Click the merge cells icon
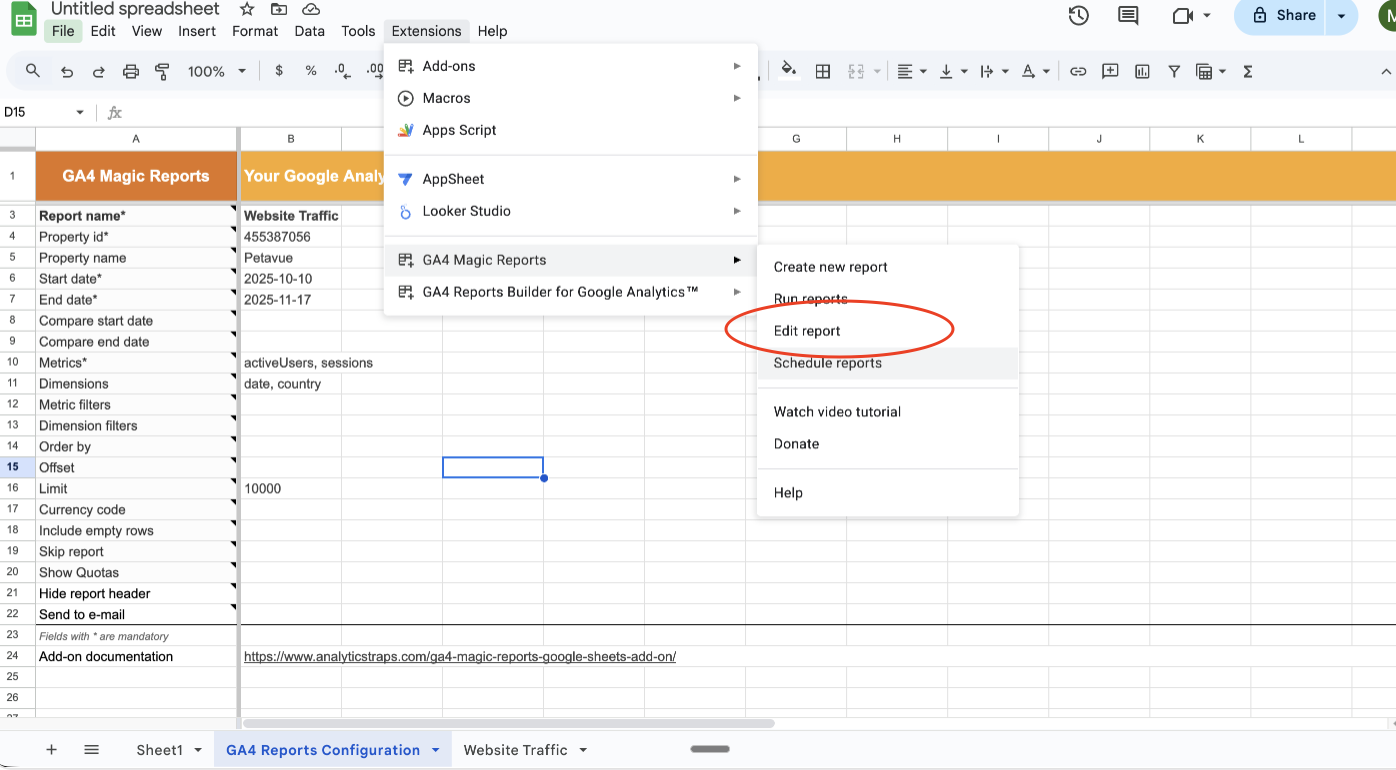 tap(856, 71)
